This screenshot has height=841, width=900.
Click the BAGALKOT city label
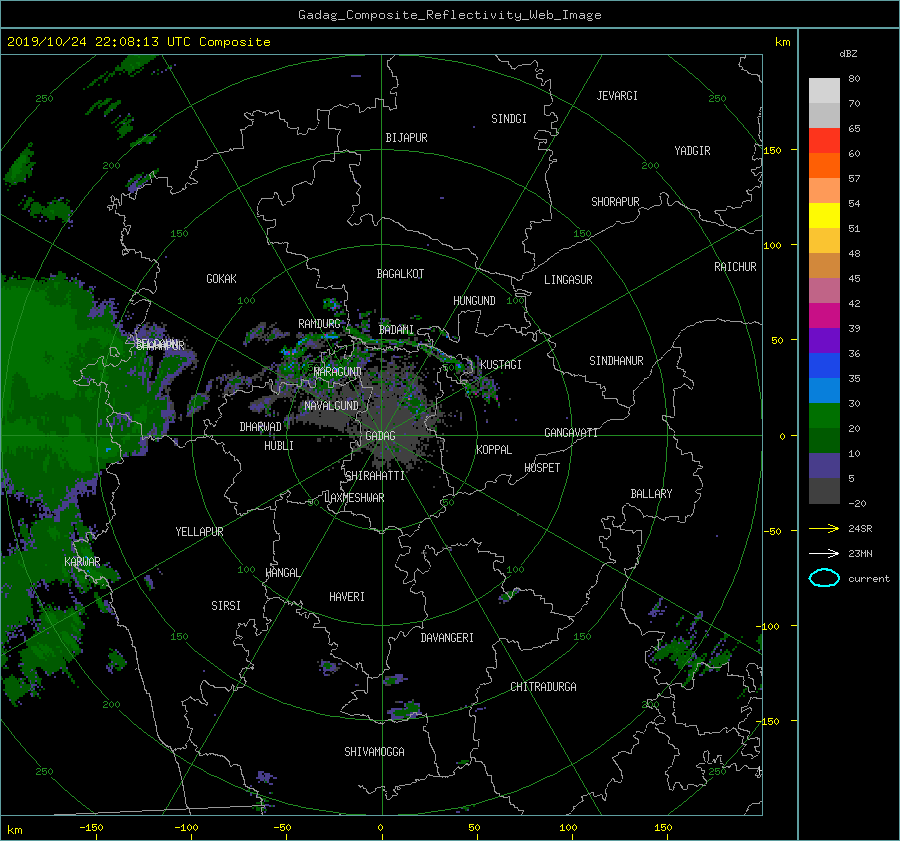[400, 274]
